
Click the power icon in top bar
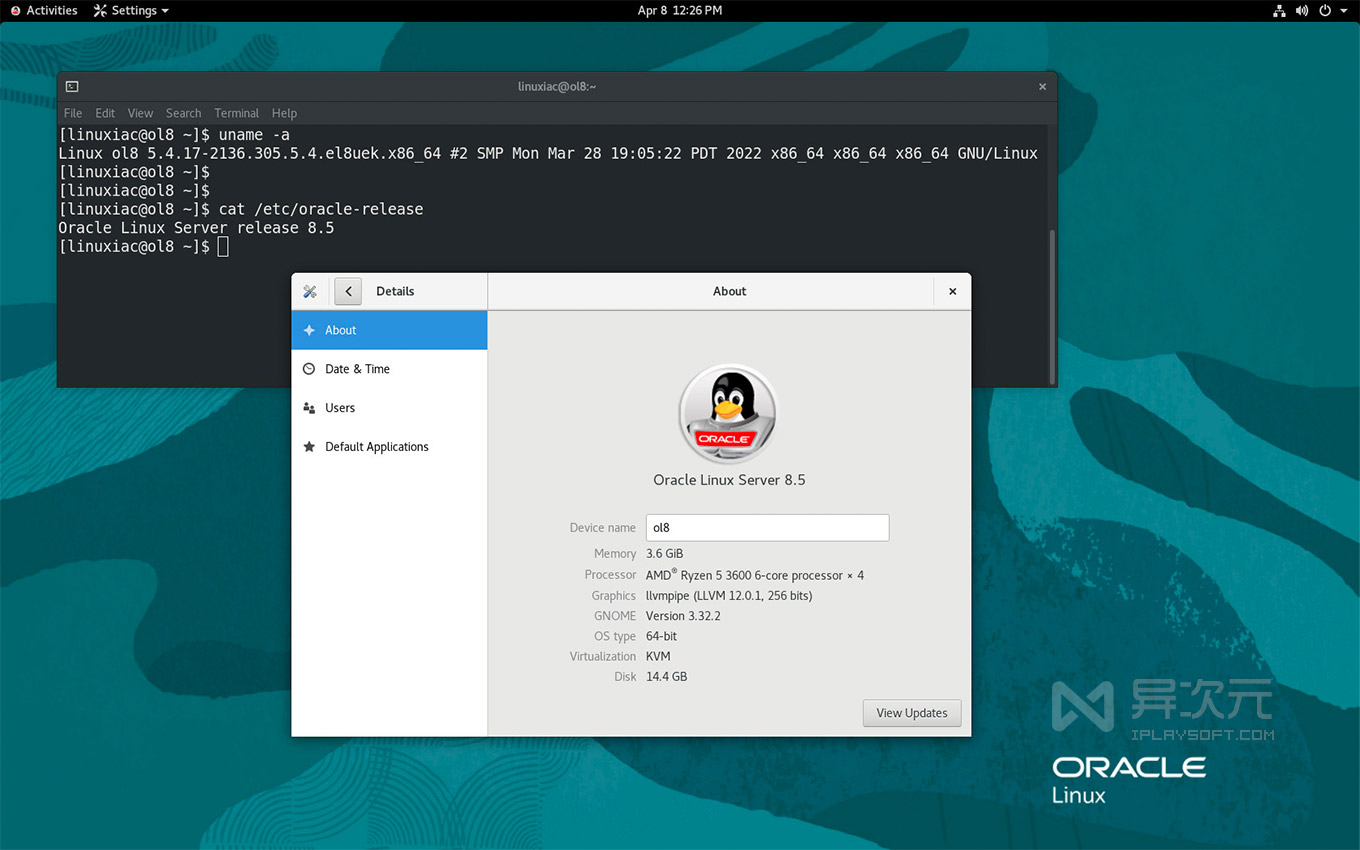[1325, 11]
